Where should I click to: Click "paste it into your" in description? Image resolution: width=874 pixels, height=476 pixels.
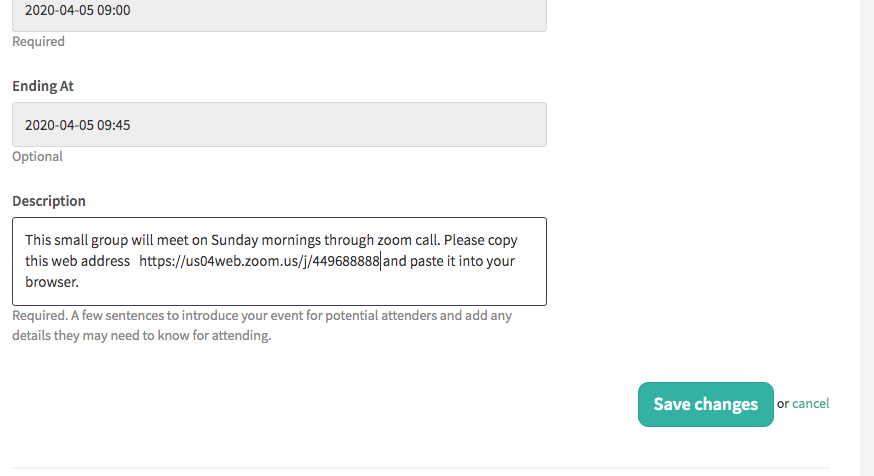click(462, 261)
